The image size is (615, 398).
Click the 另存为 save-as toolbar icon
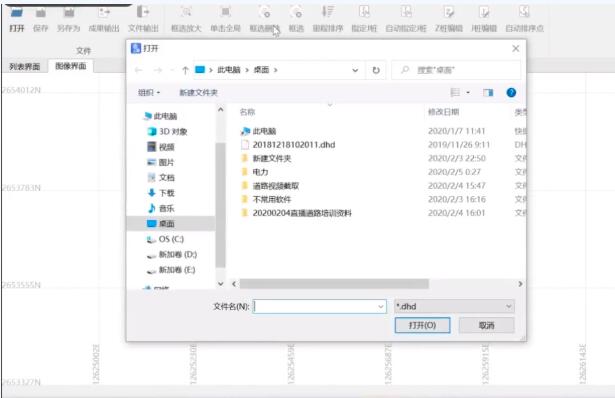69,13
